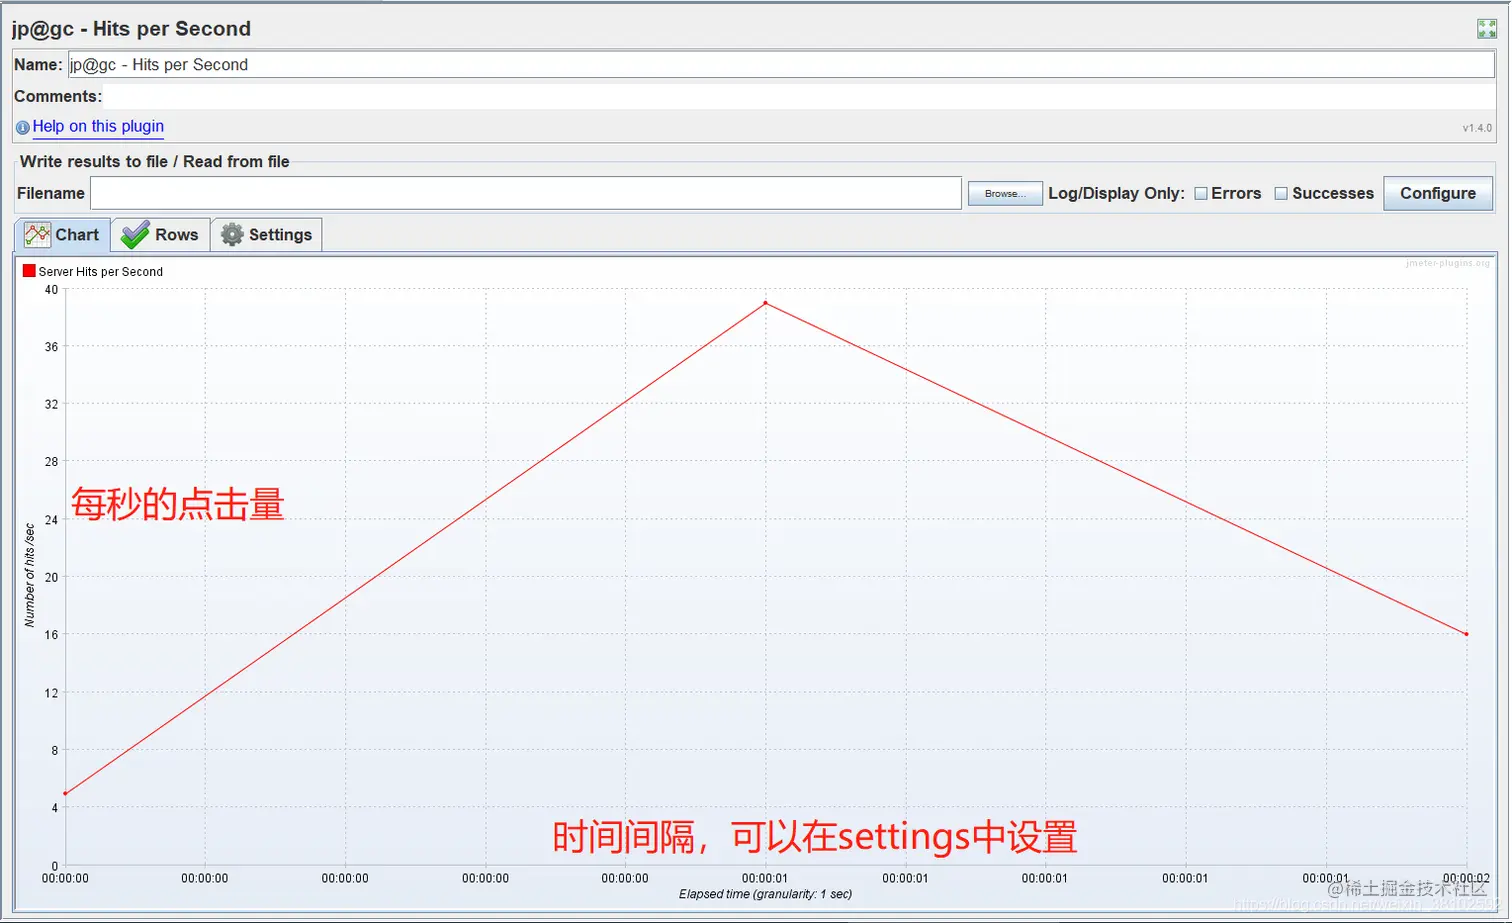Click the Write results to file heading
This screenshot has height=923, width=1512.
[x=155, y=162]
